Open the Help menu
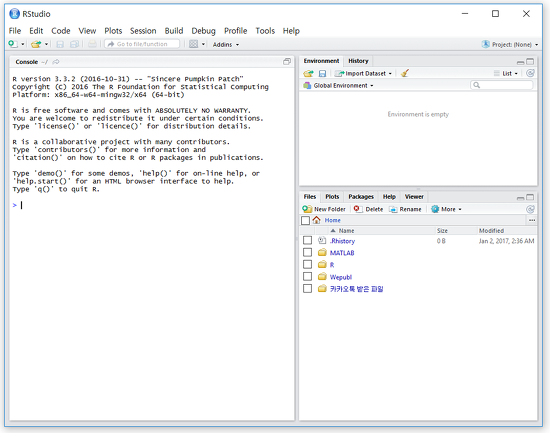 tap(291, 31)
